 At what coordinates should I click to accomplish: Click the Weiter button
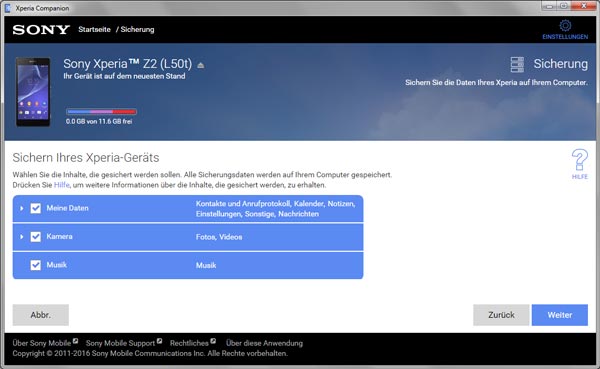click(560, 315)
